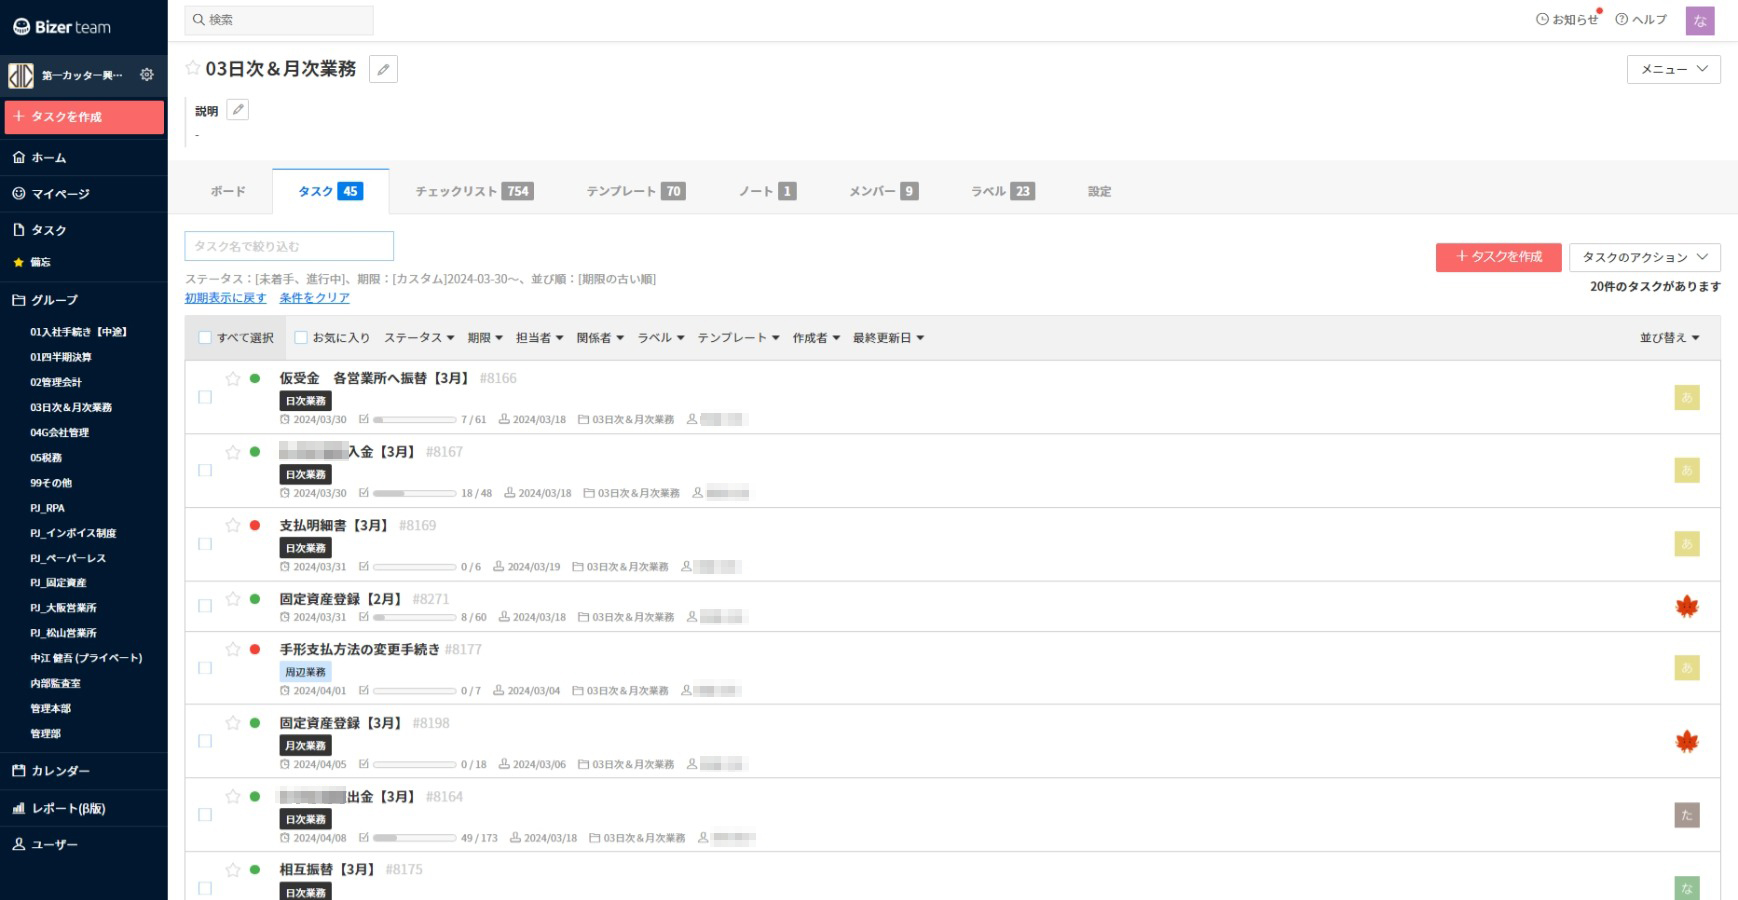Viewport: 1738px width, 900px height.
Task: Open workspace settings via the gear icon
Action: click(x=147, y=75)
